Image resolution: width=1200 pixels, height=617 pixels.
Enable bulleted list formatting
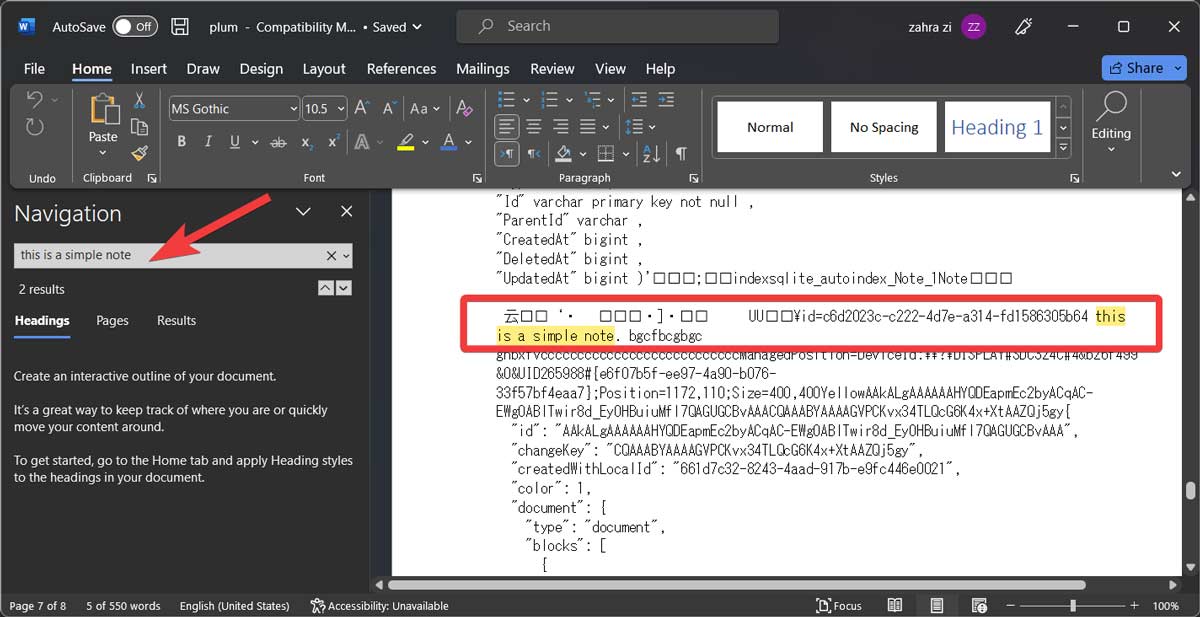point(506,99)
